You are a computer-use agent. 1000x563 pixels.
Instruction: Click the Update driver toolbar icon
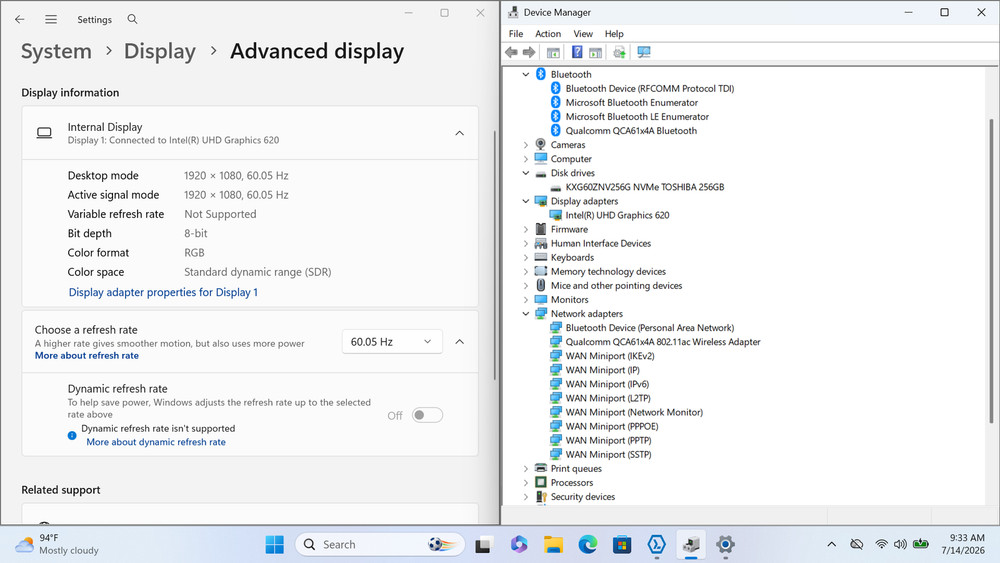[x=619, y=52]
